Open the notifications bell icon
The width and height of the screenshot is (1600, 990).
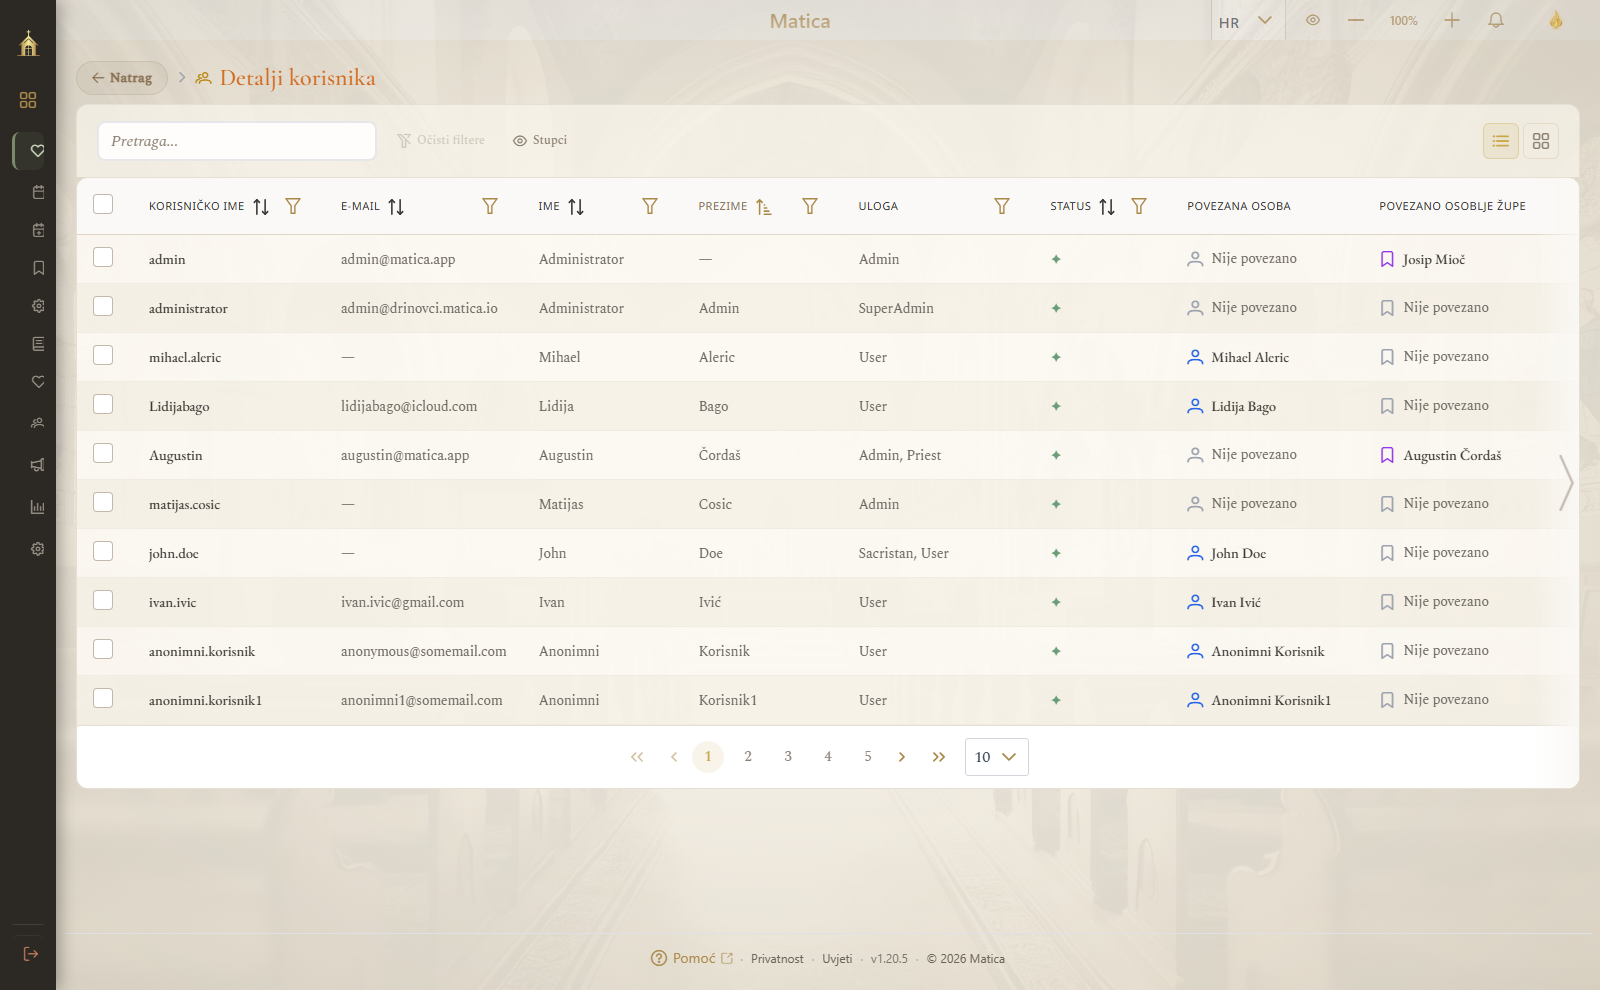1496,21
